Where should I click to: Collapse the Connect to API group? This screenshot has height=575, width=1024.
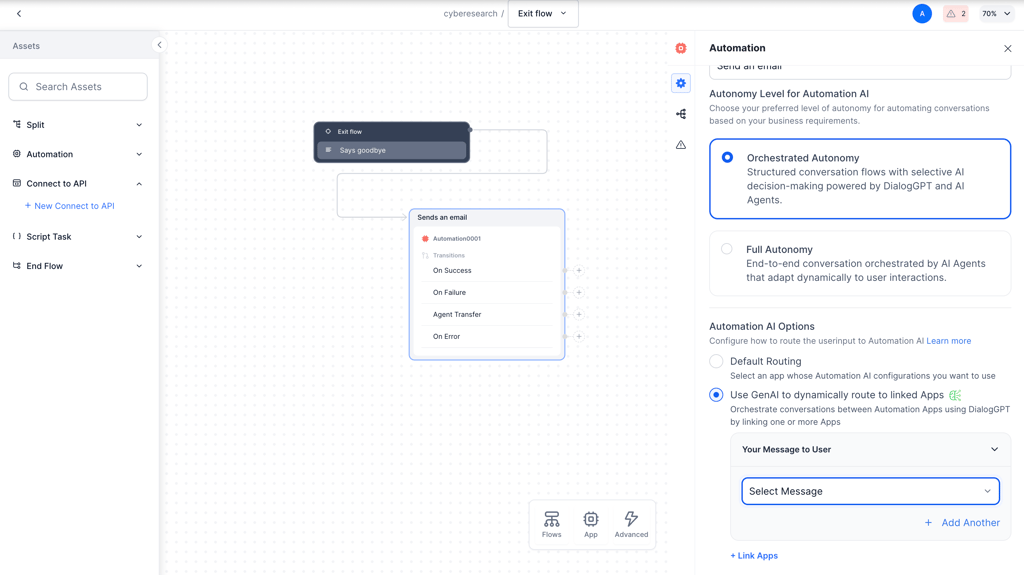pyautogui.click(x=139, y=184)
